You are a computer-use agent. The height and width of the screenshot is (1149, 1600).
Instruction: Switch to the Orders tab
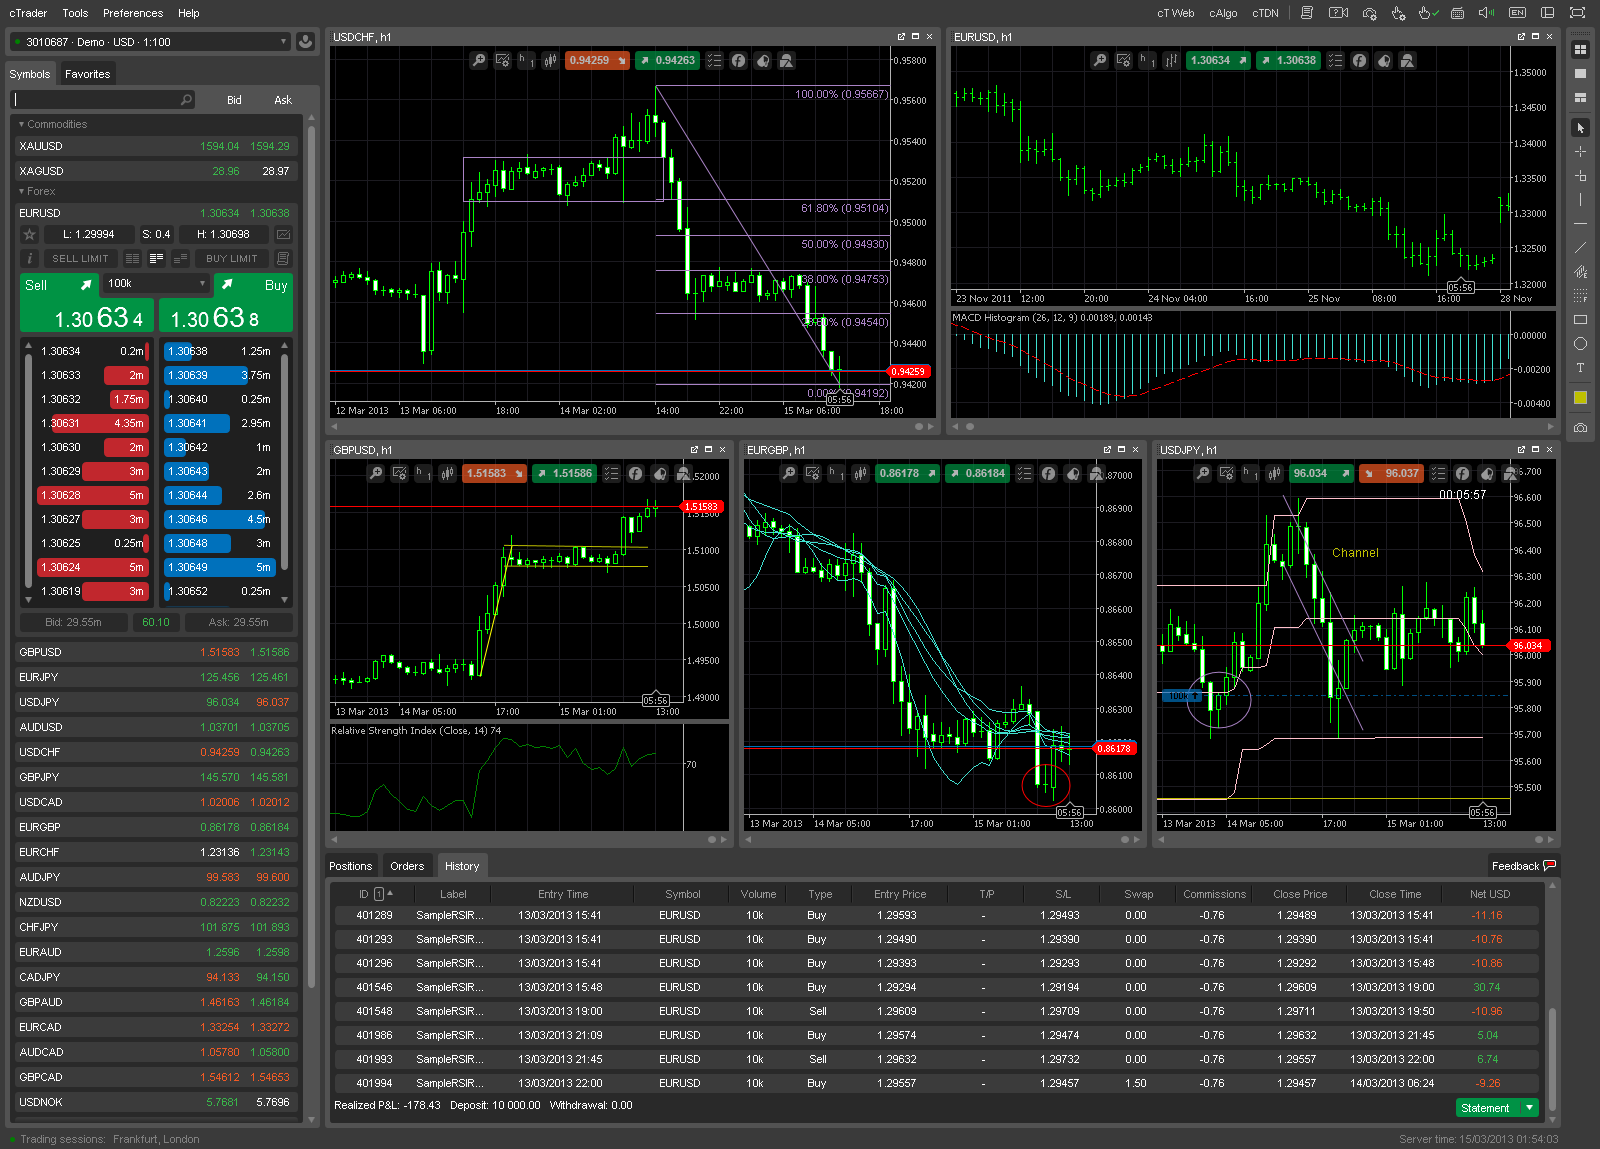[407, 866]
